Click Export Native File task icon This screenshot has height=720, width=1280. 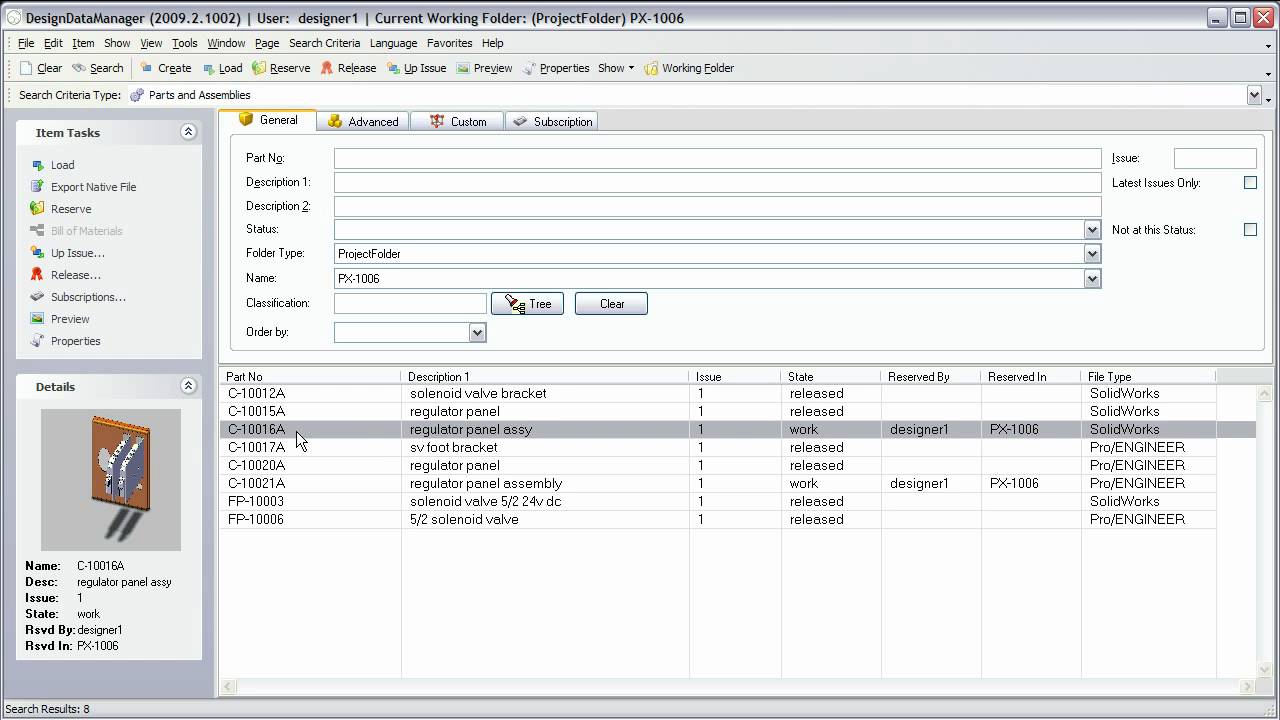(37, 187)
